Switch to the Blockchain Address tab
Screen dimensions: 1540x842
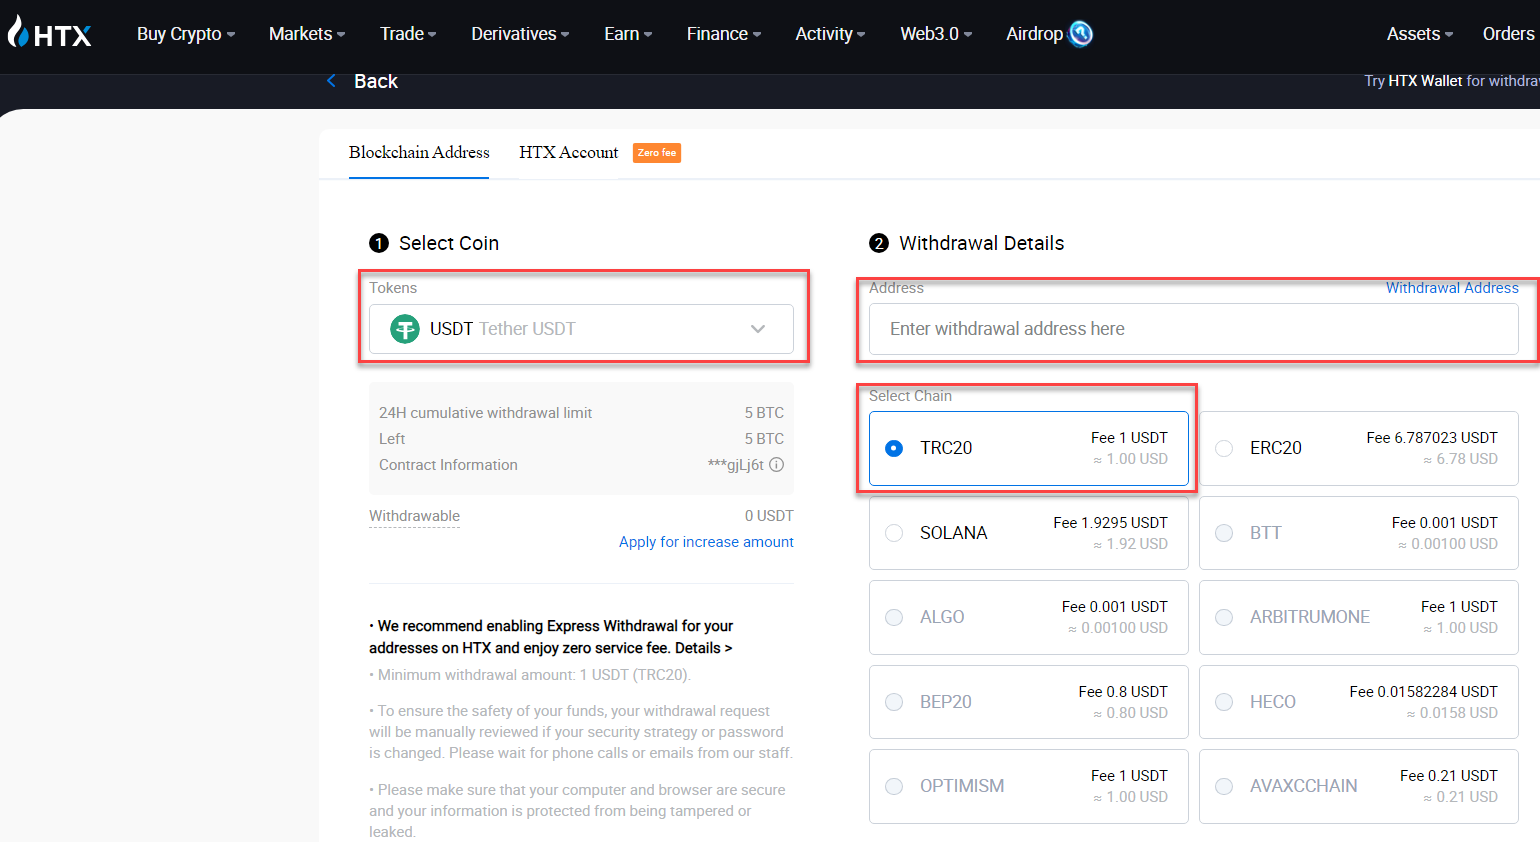point(419,152)
